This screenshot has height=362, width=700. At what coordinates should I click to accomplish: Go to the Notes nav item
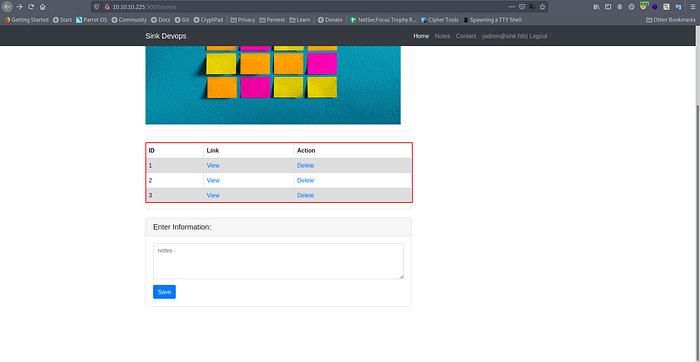442,36
